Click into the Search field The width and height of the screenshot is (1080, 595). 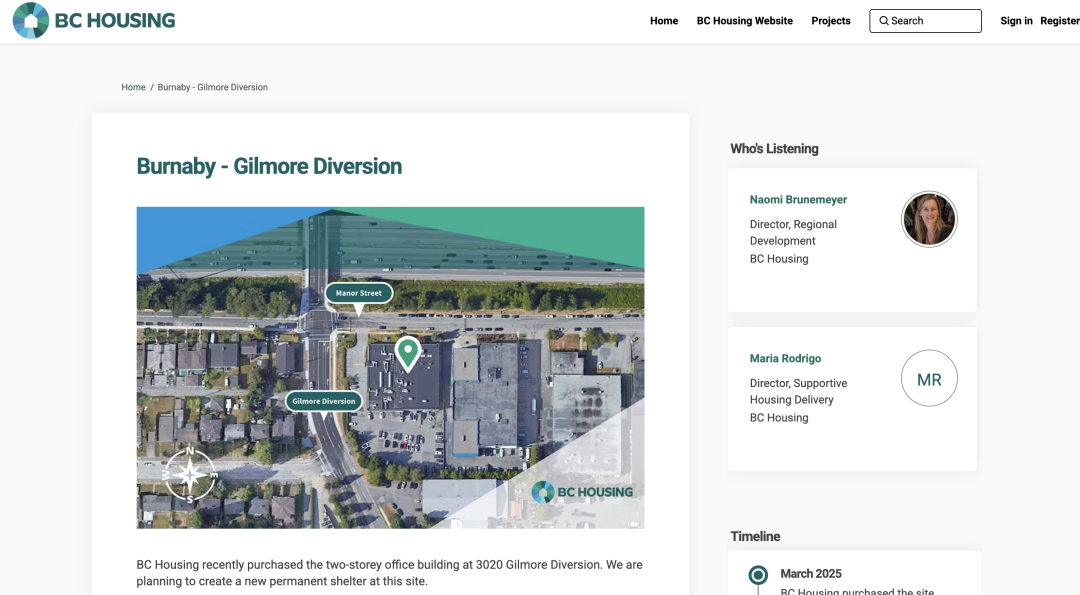925,21
